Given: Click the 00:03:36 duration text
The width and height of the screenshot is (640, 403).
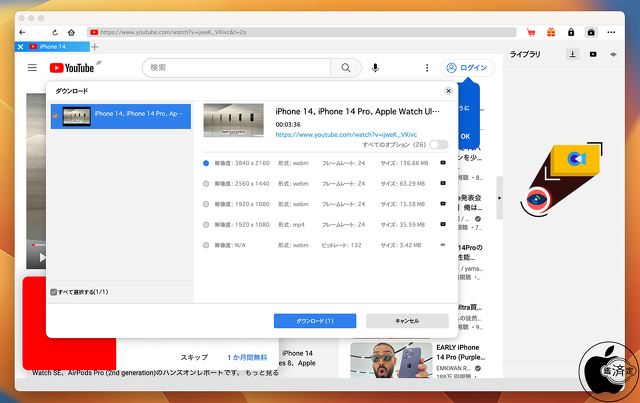Looking at the screenshot, I should [x=288, y=125].
